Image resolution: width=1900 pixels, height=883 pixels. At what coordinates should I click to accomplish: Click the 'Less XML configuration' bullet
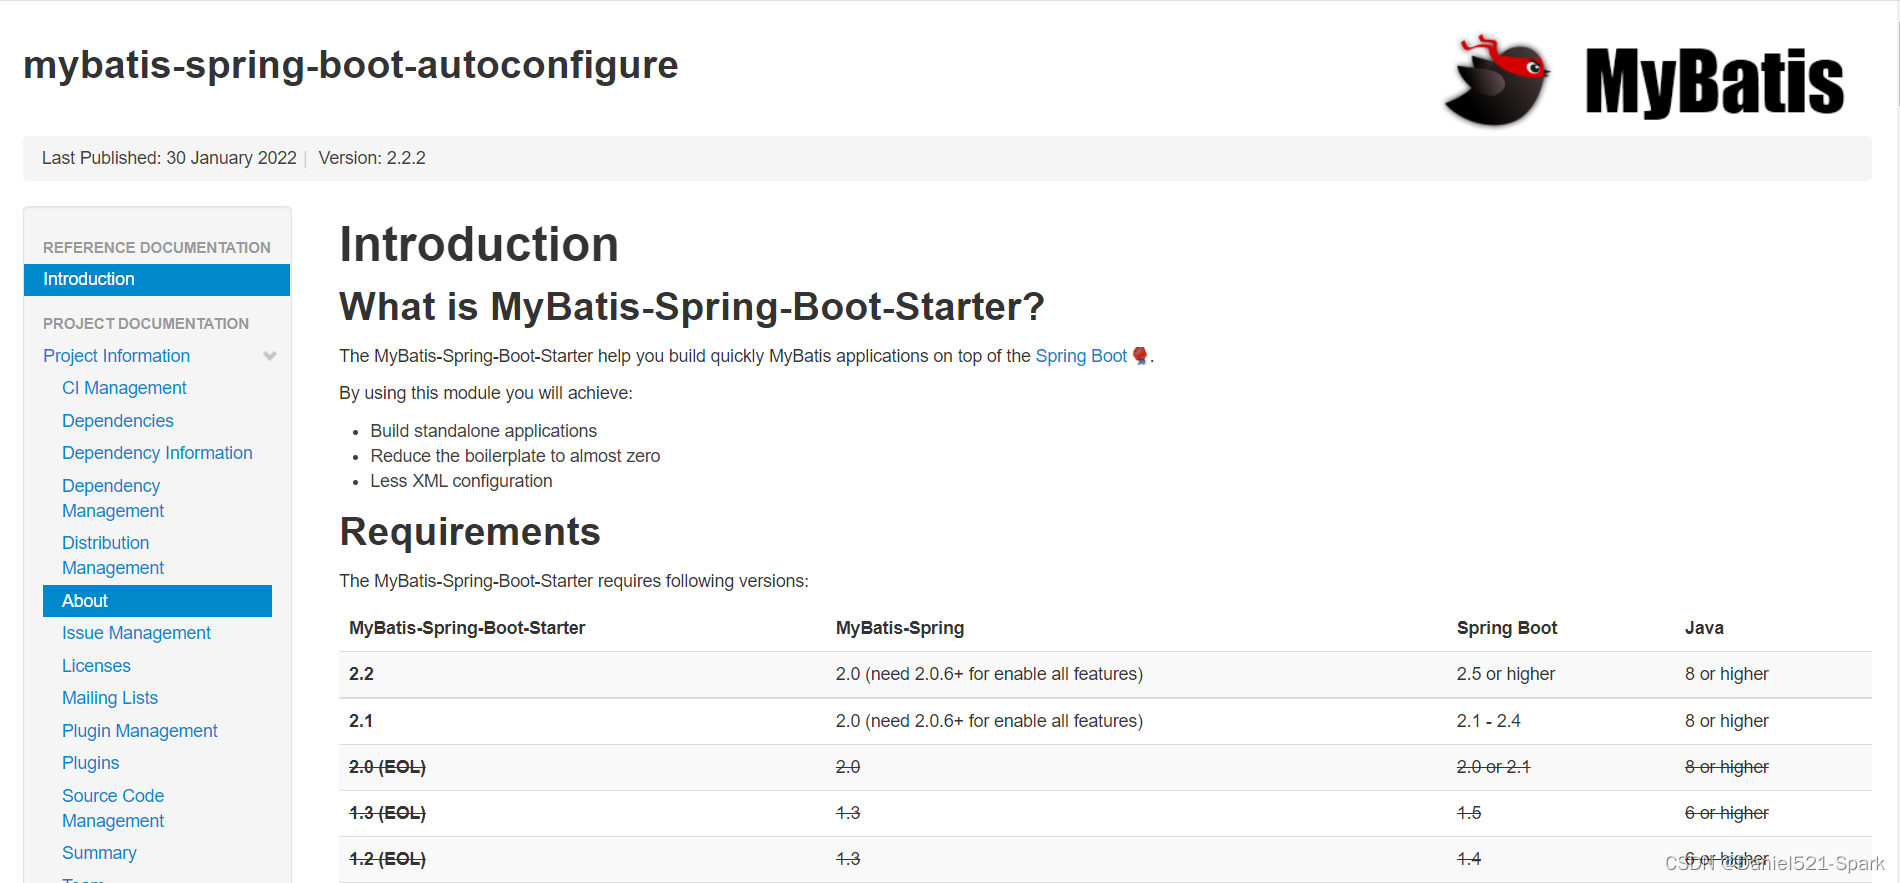tap(461, 481)
